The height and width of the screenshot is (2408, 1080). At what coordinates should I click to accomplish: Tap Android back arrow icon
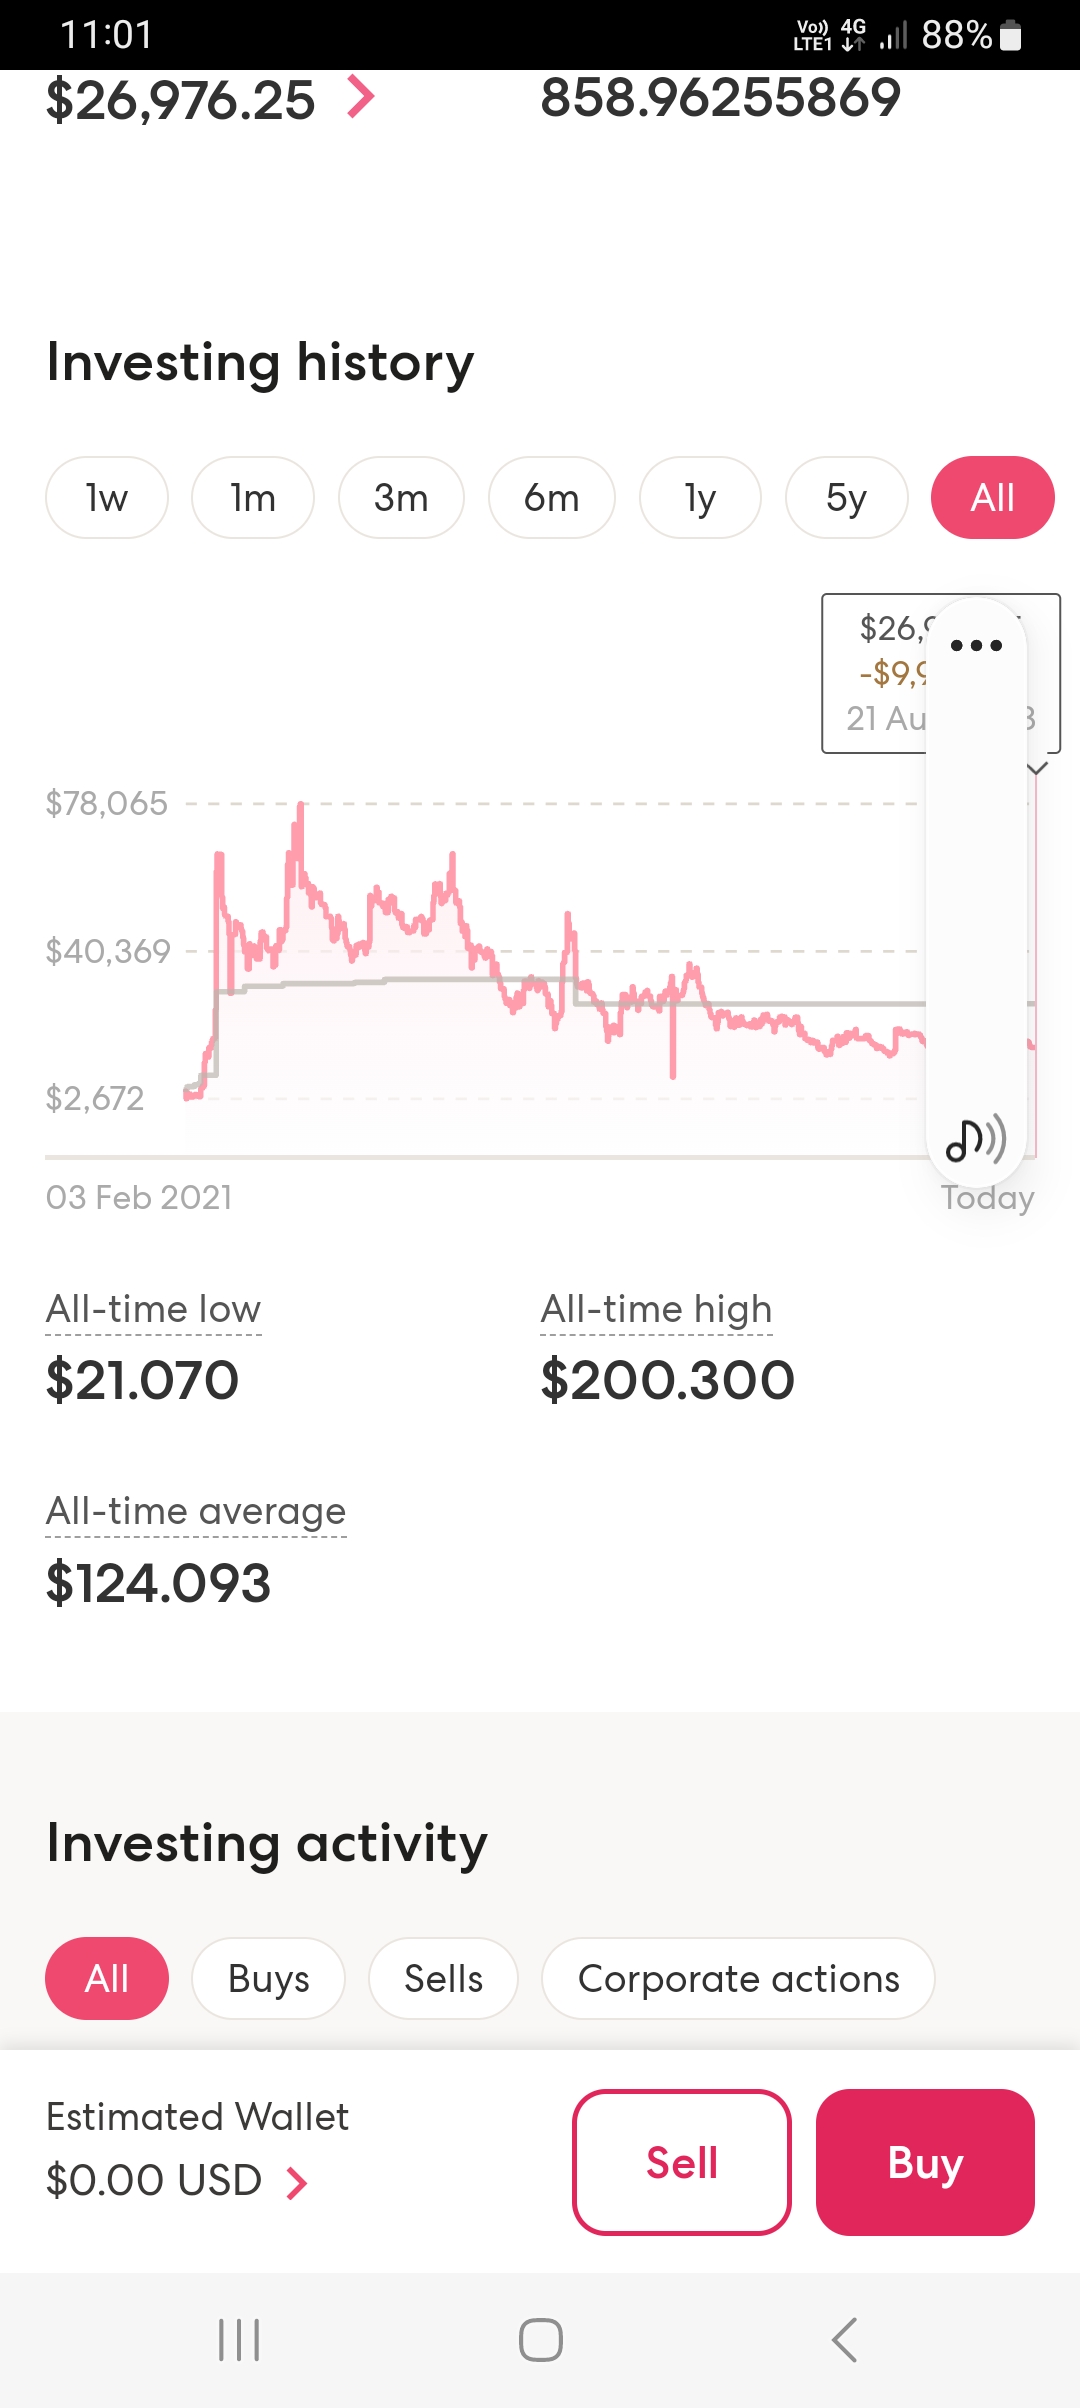click(x=844, y=2340)
